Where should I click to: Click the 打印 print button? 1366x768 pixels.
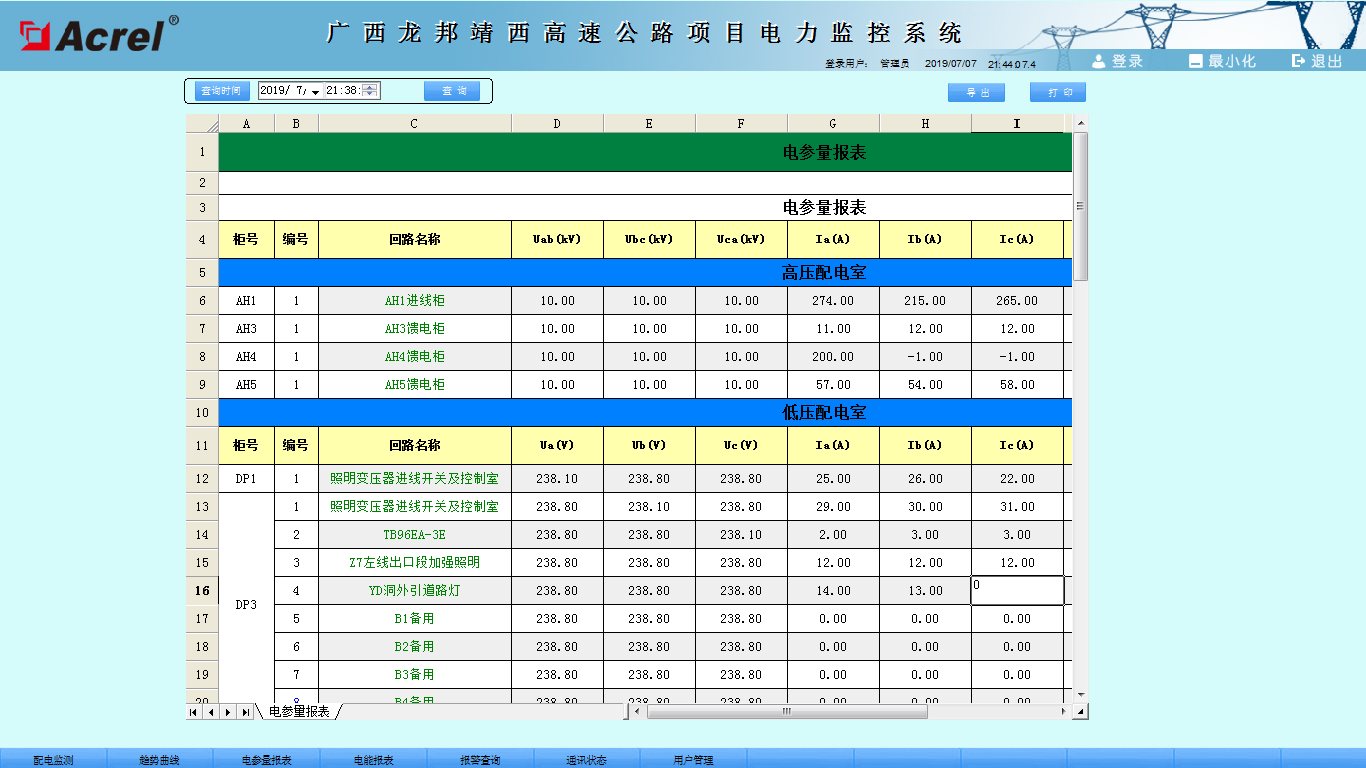click(1058, 92)
